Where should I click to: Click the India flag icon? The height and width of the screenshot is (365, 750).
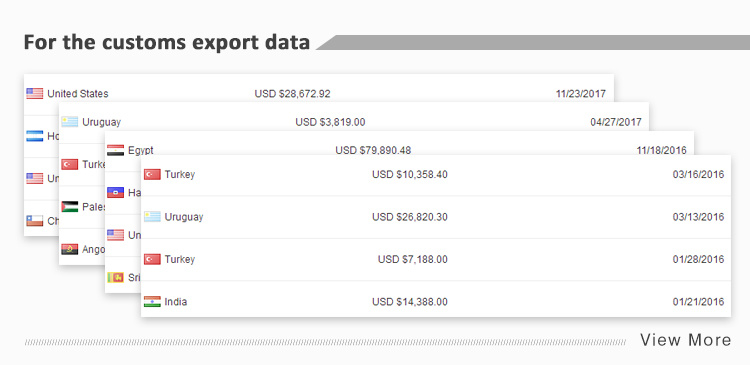[x=152, y=302]
